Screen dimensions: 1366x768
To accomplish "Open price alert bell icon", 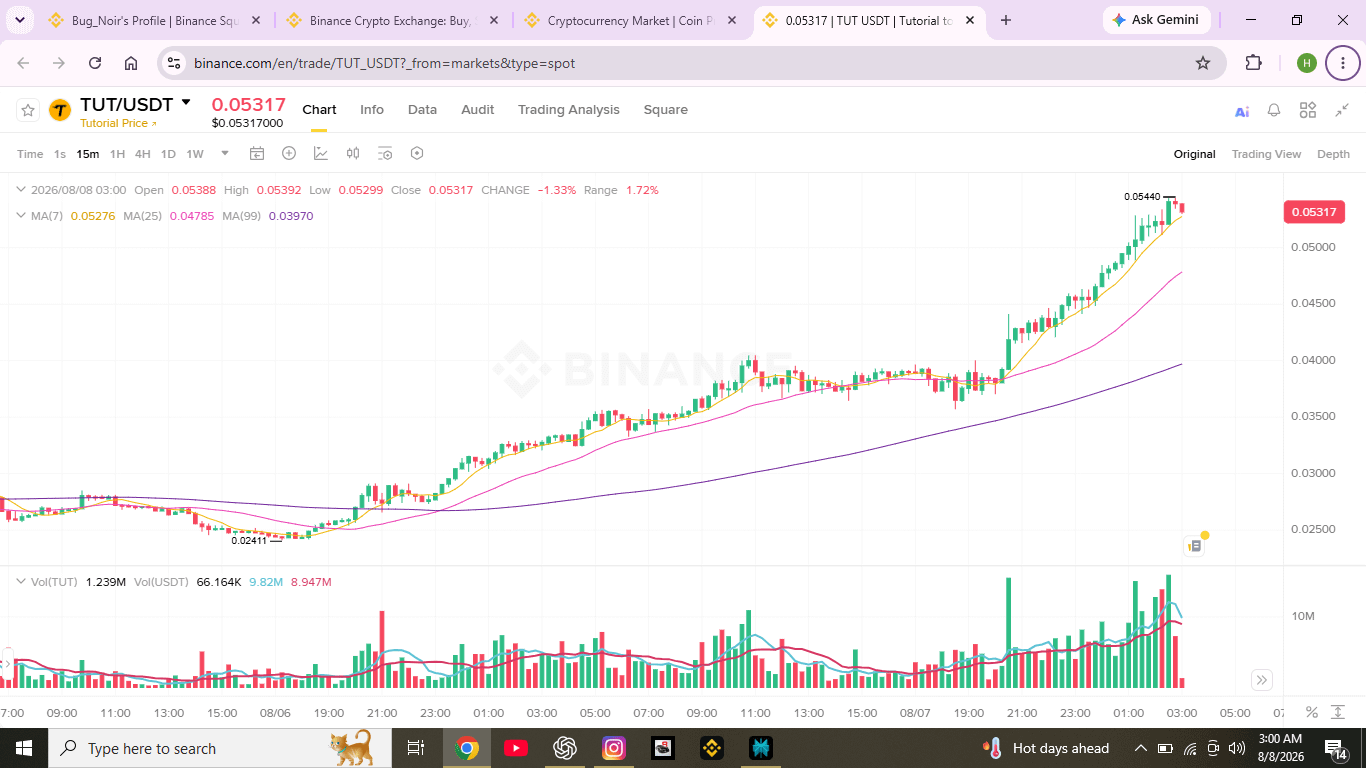I will 1274,110.
